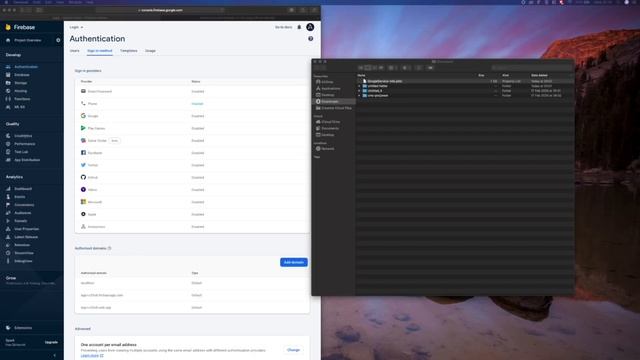Screen dimensions: 640x360
Task: Open Google provider row
Action: point(192,116)
